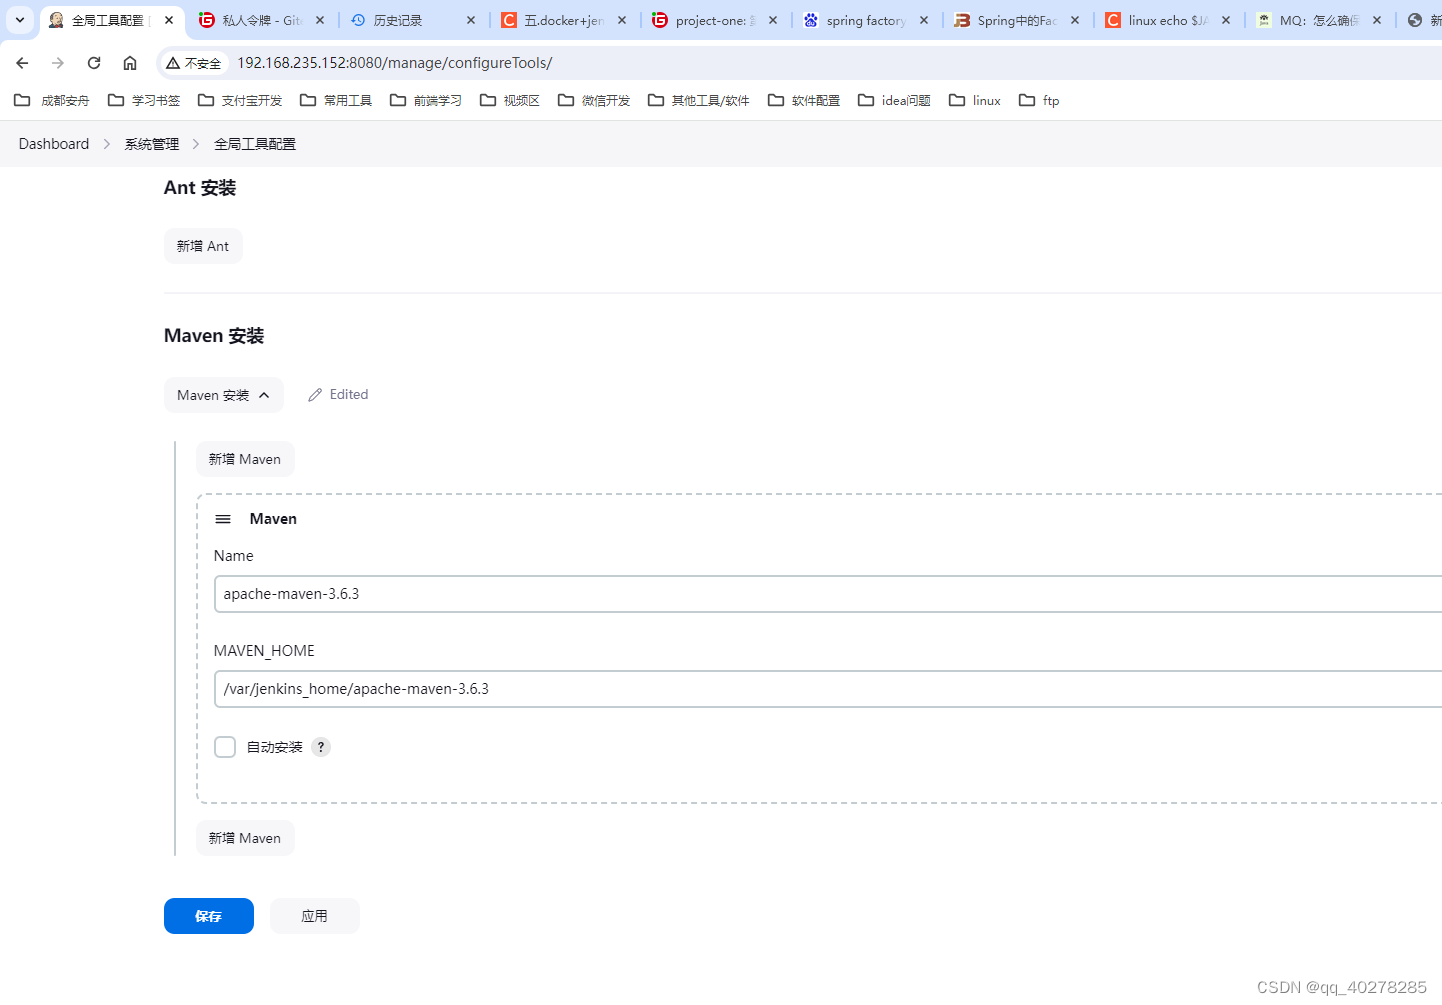Open the 微信开发 bookmark folder

594,100
